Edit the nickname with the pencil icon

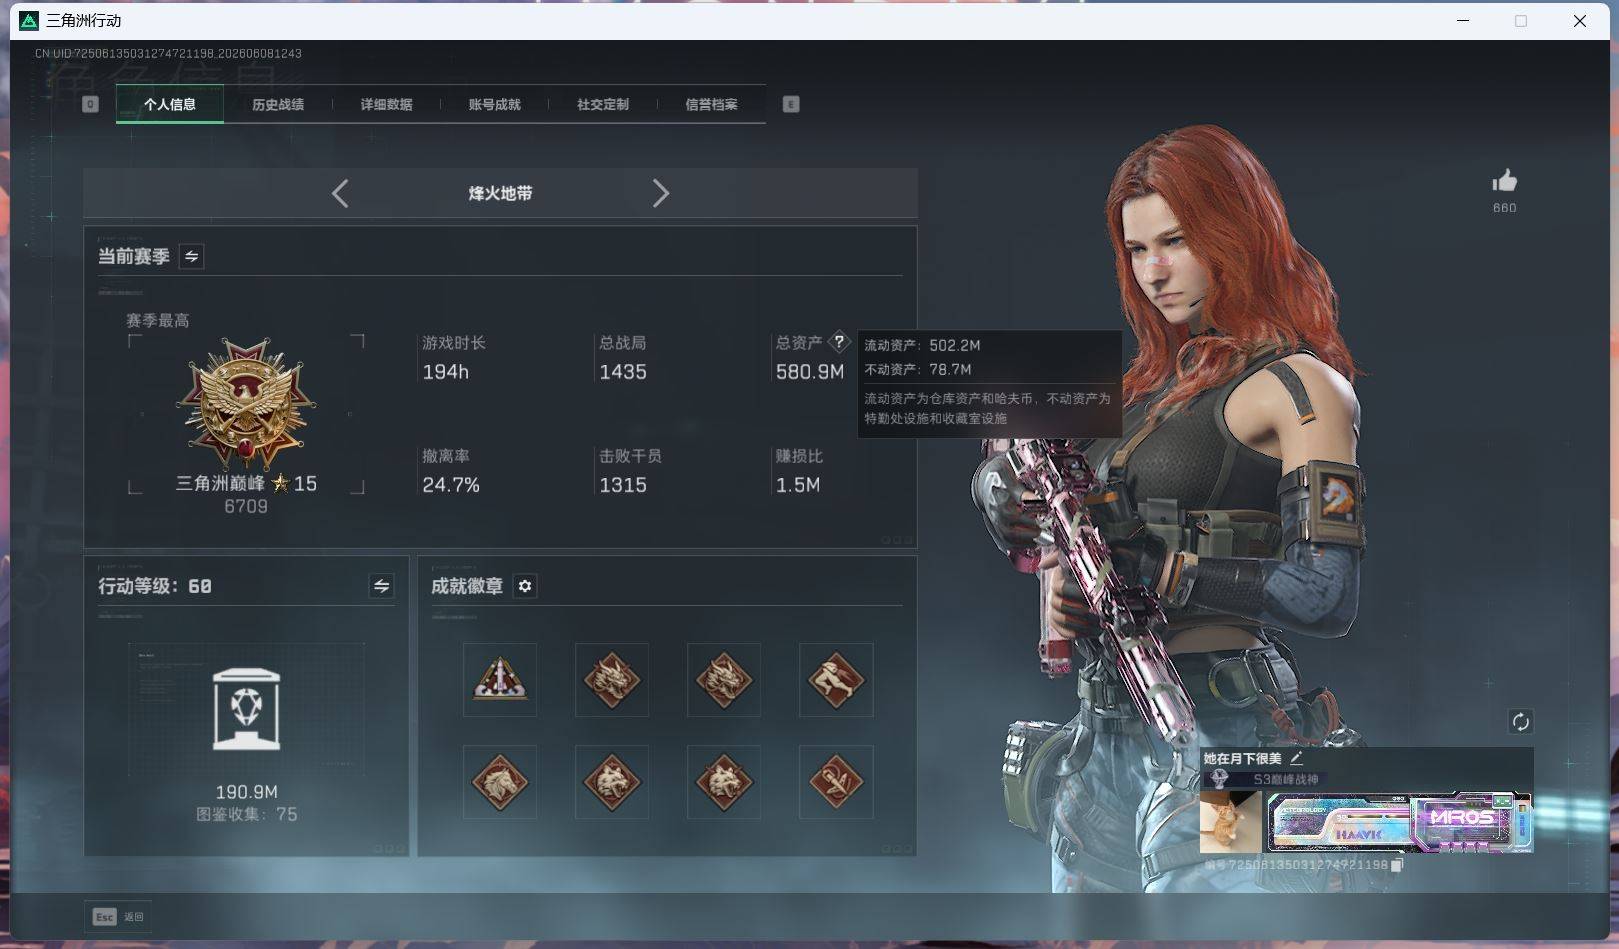1296,758
